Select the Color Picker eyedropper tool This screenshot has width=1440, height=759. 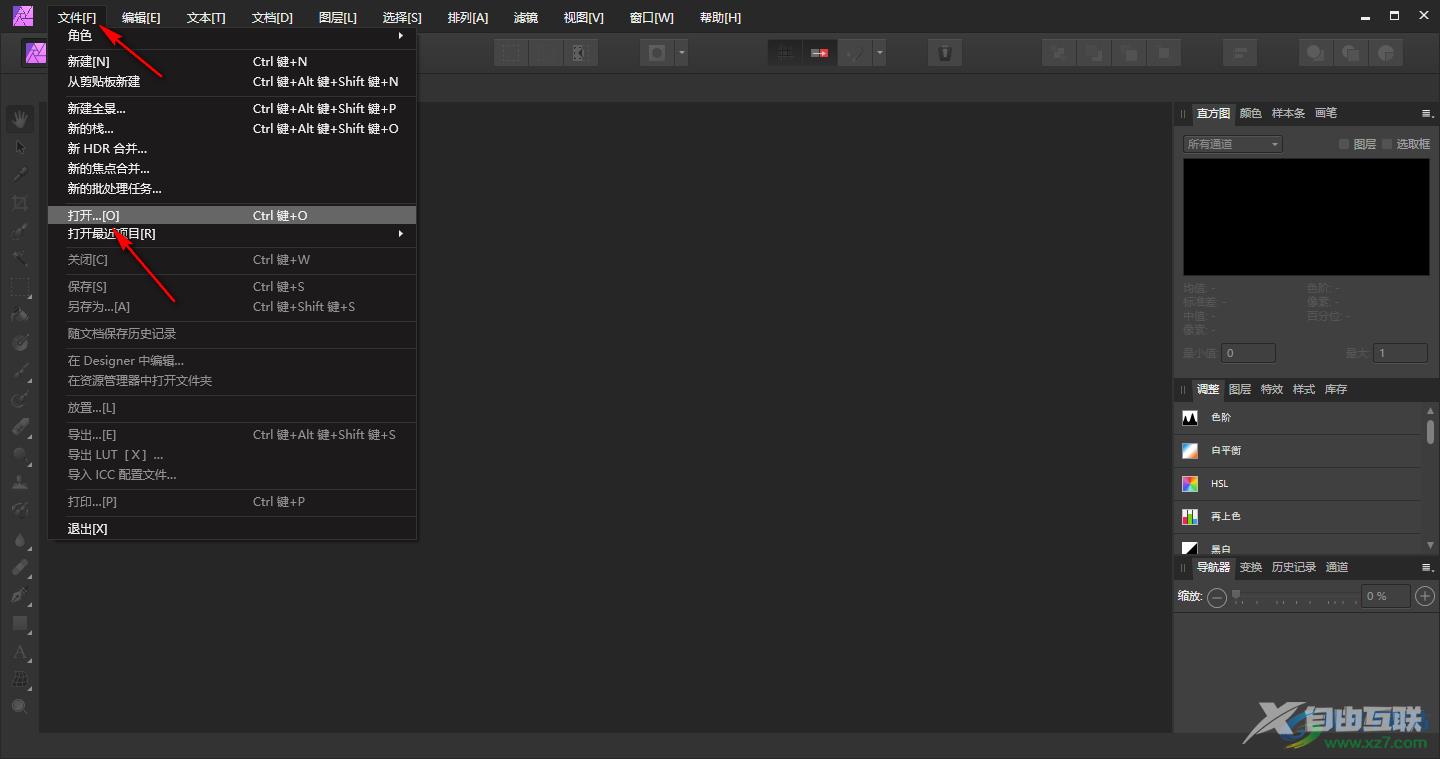[20, 175]
